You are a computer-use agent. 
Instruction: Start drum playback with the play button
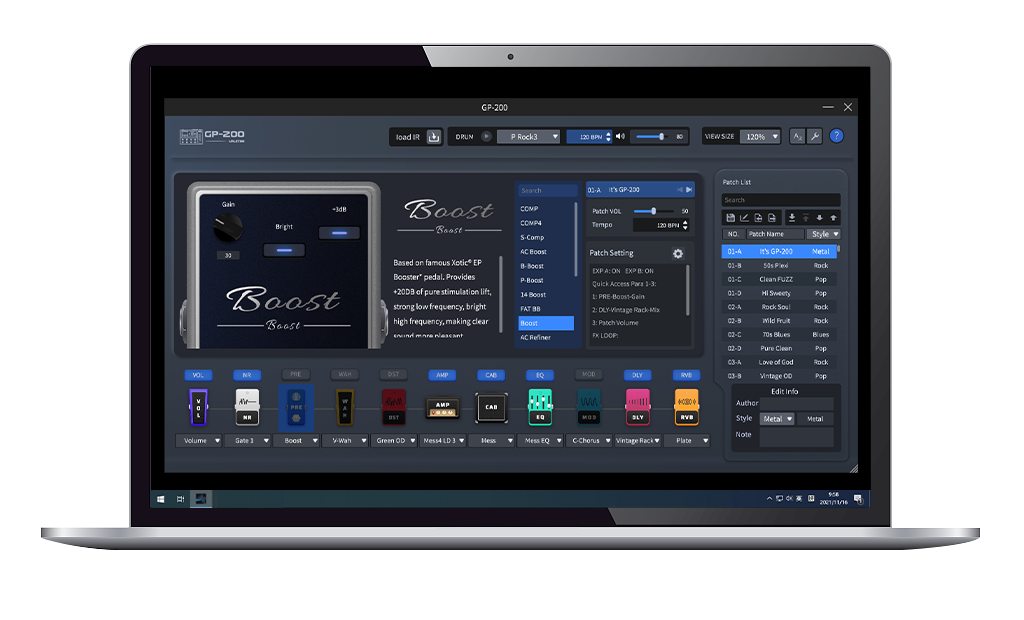point(487,137)
